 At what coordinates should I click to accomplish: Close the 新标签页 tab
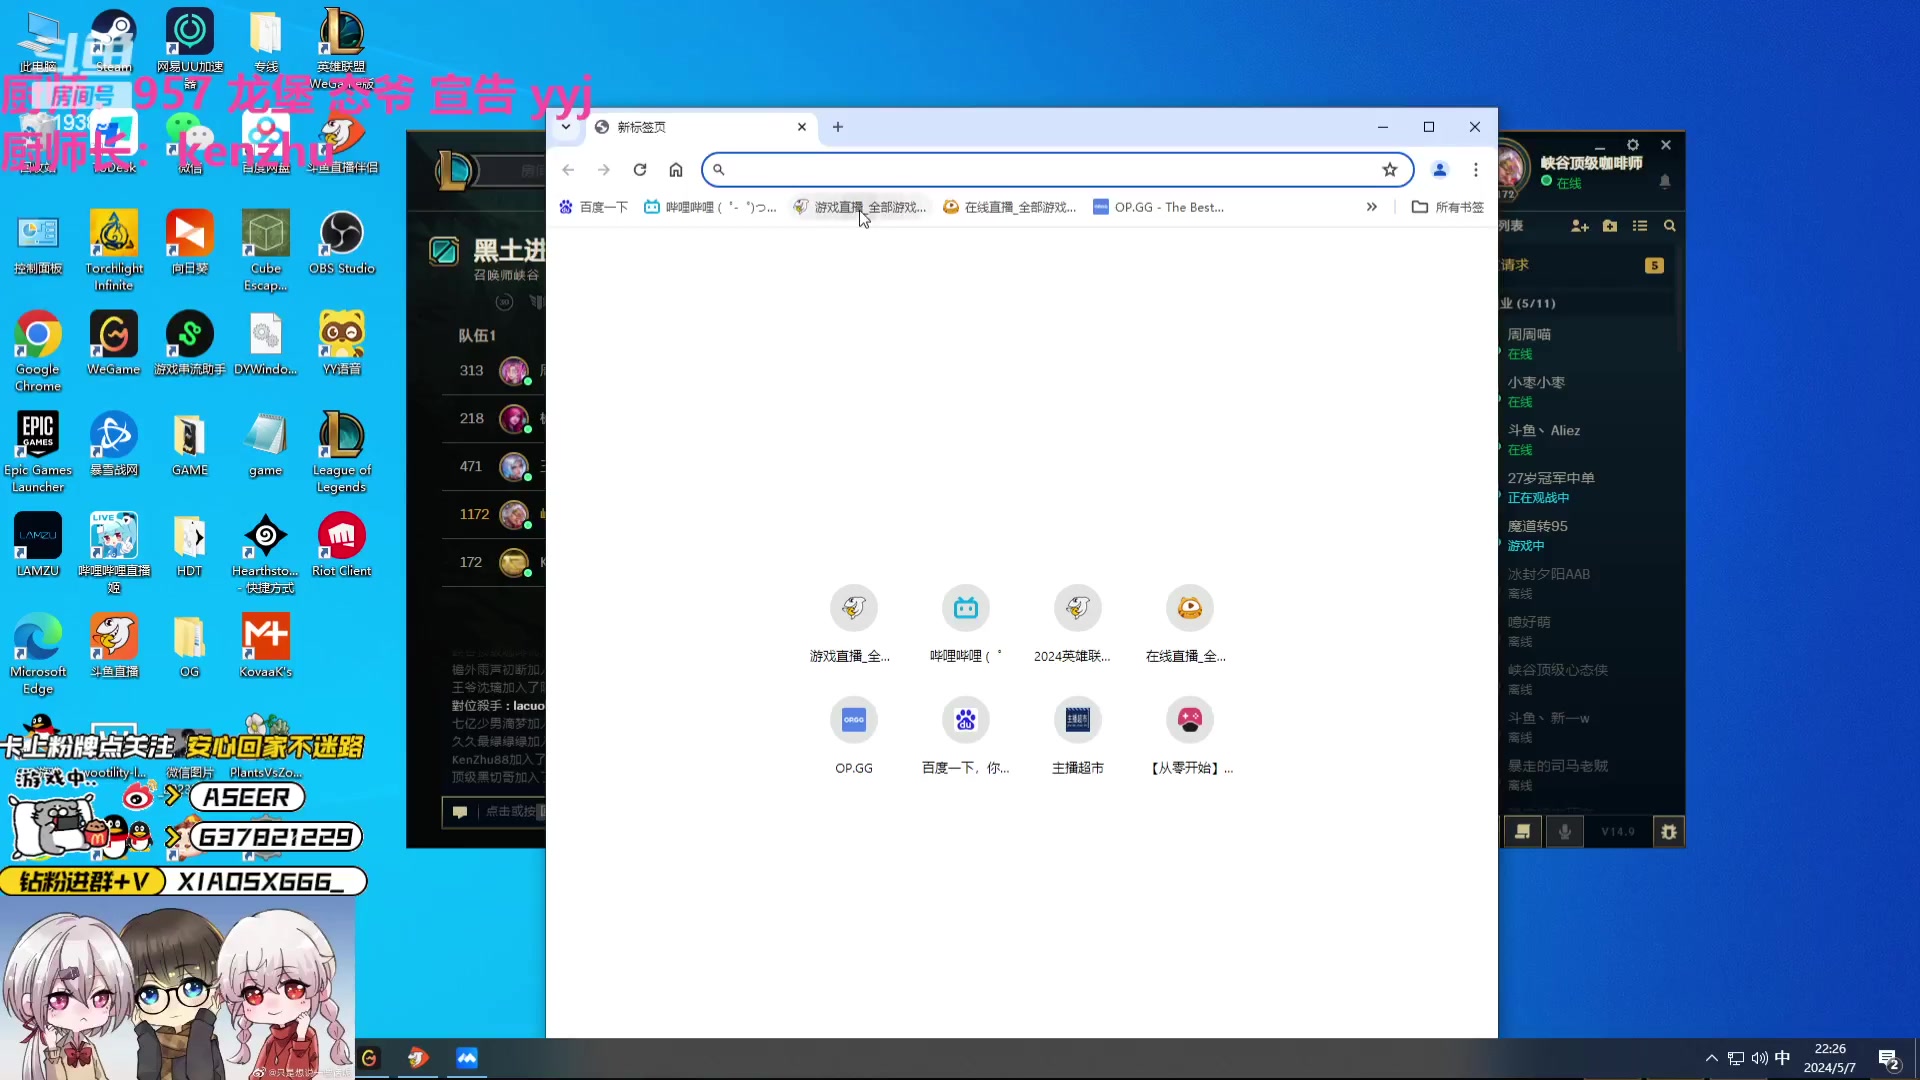click(802, 127)
